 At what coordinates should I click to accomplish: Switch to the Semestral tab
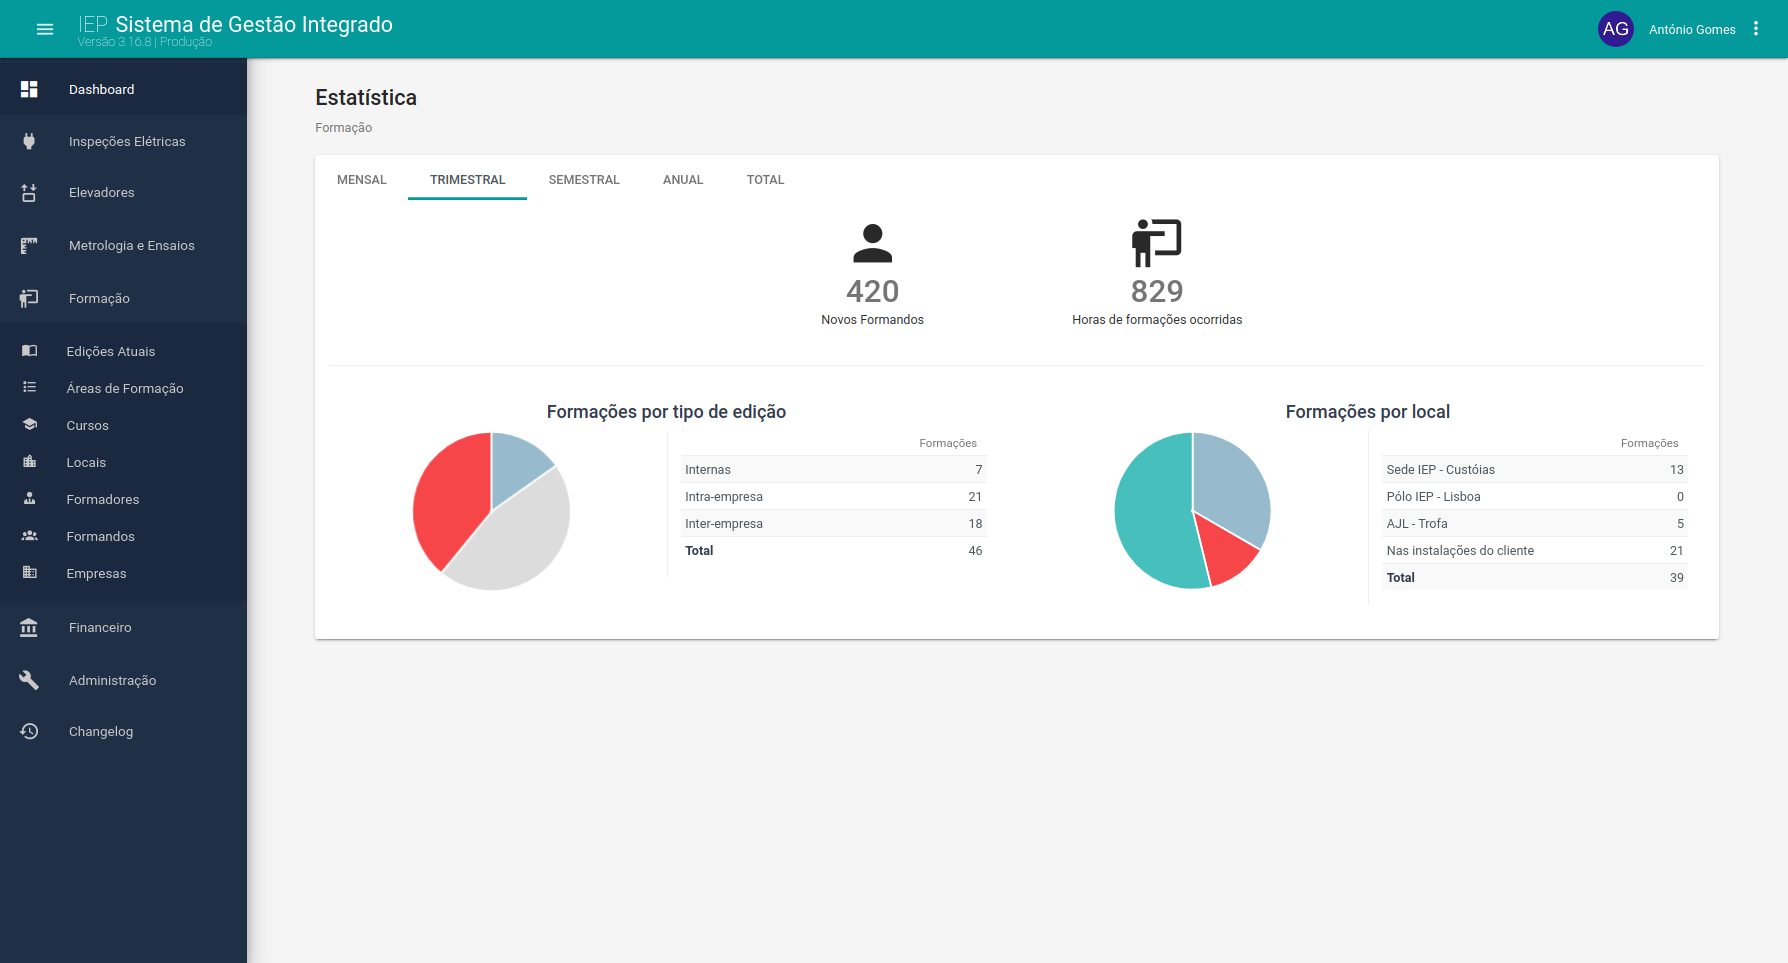coord(584,180)
